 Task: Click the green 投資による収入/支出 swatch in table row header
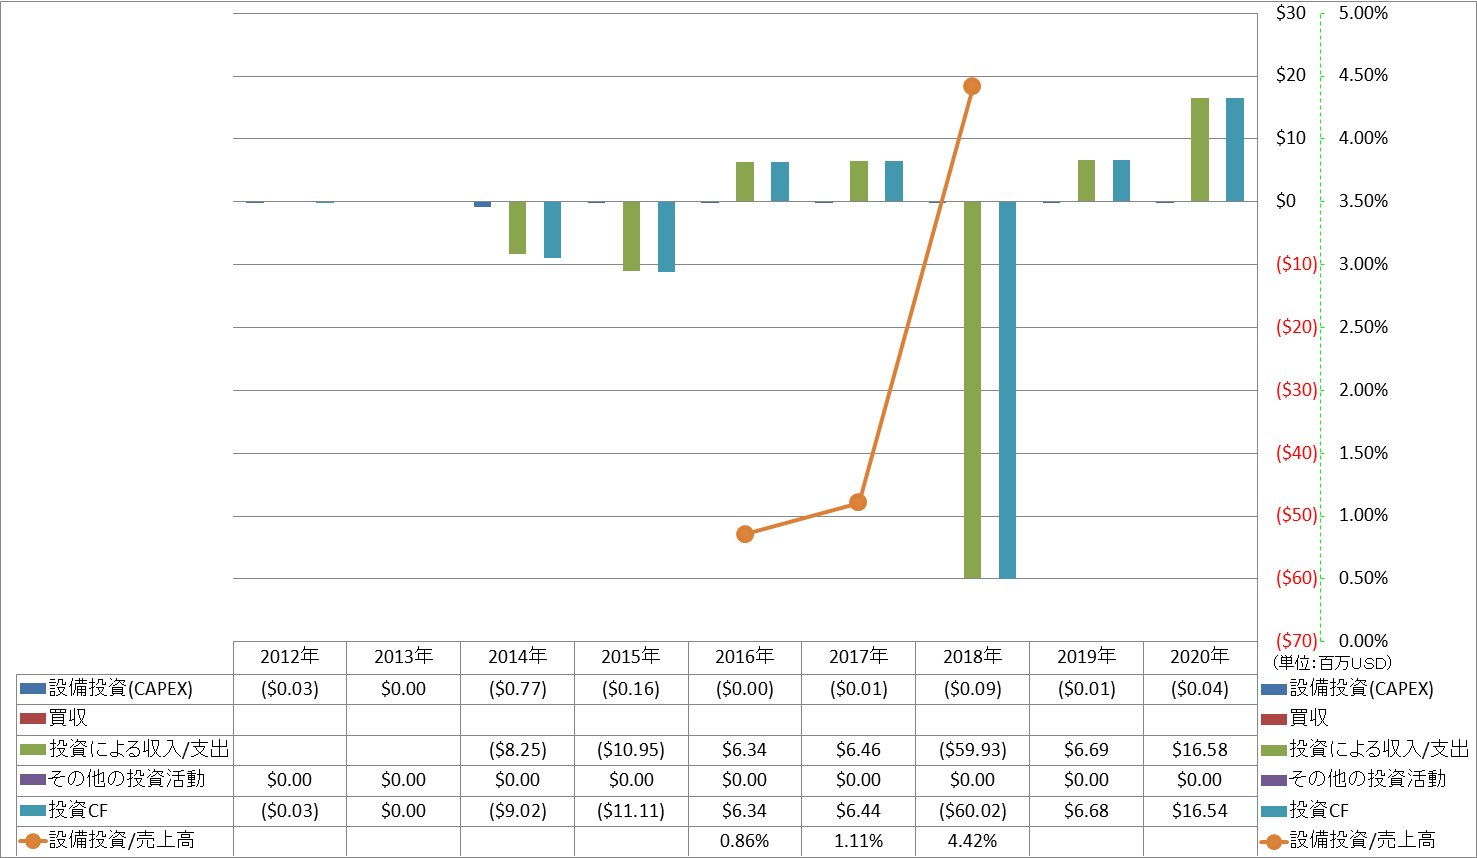[x=33, y=750]
